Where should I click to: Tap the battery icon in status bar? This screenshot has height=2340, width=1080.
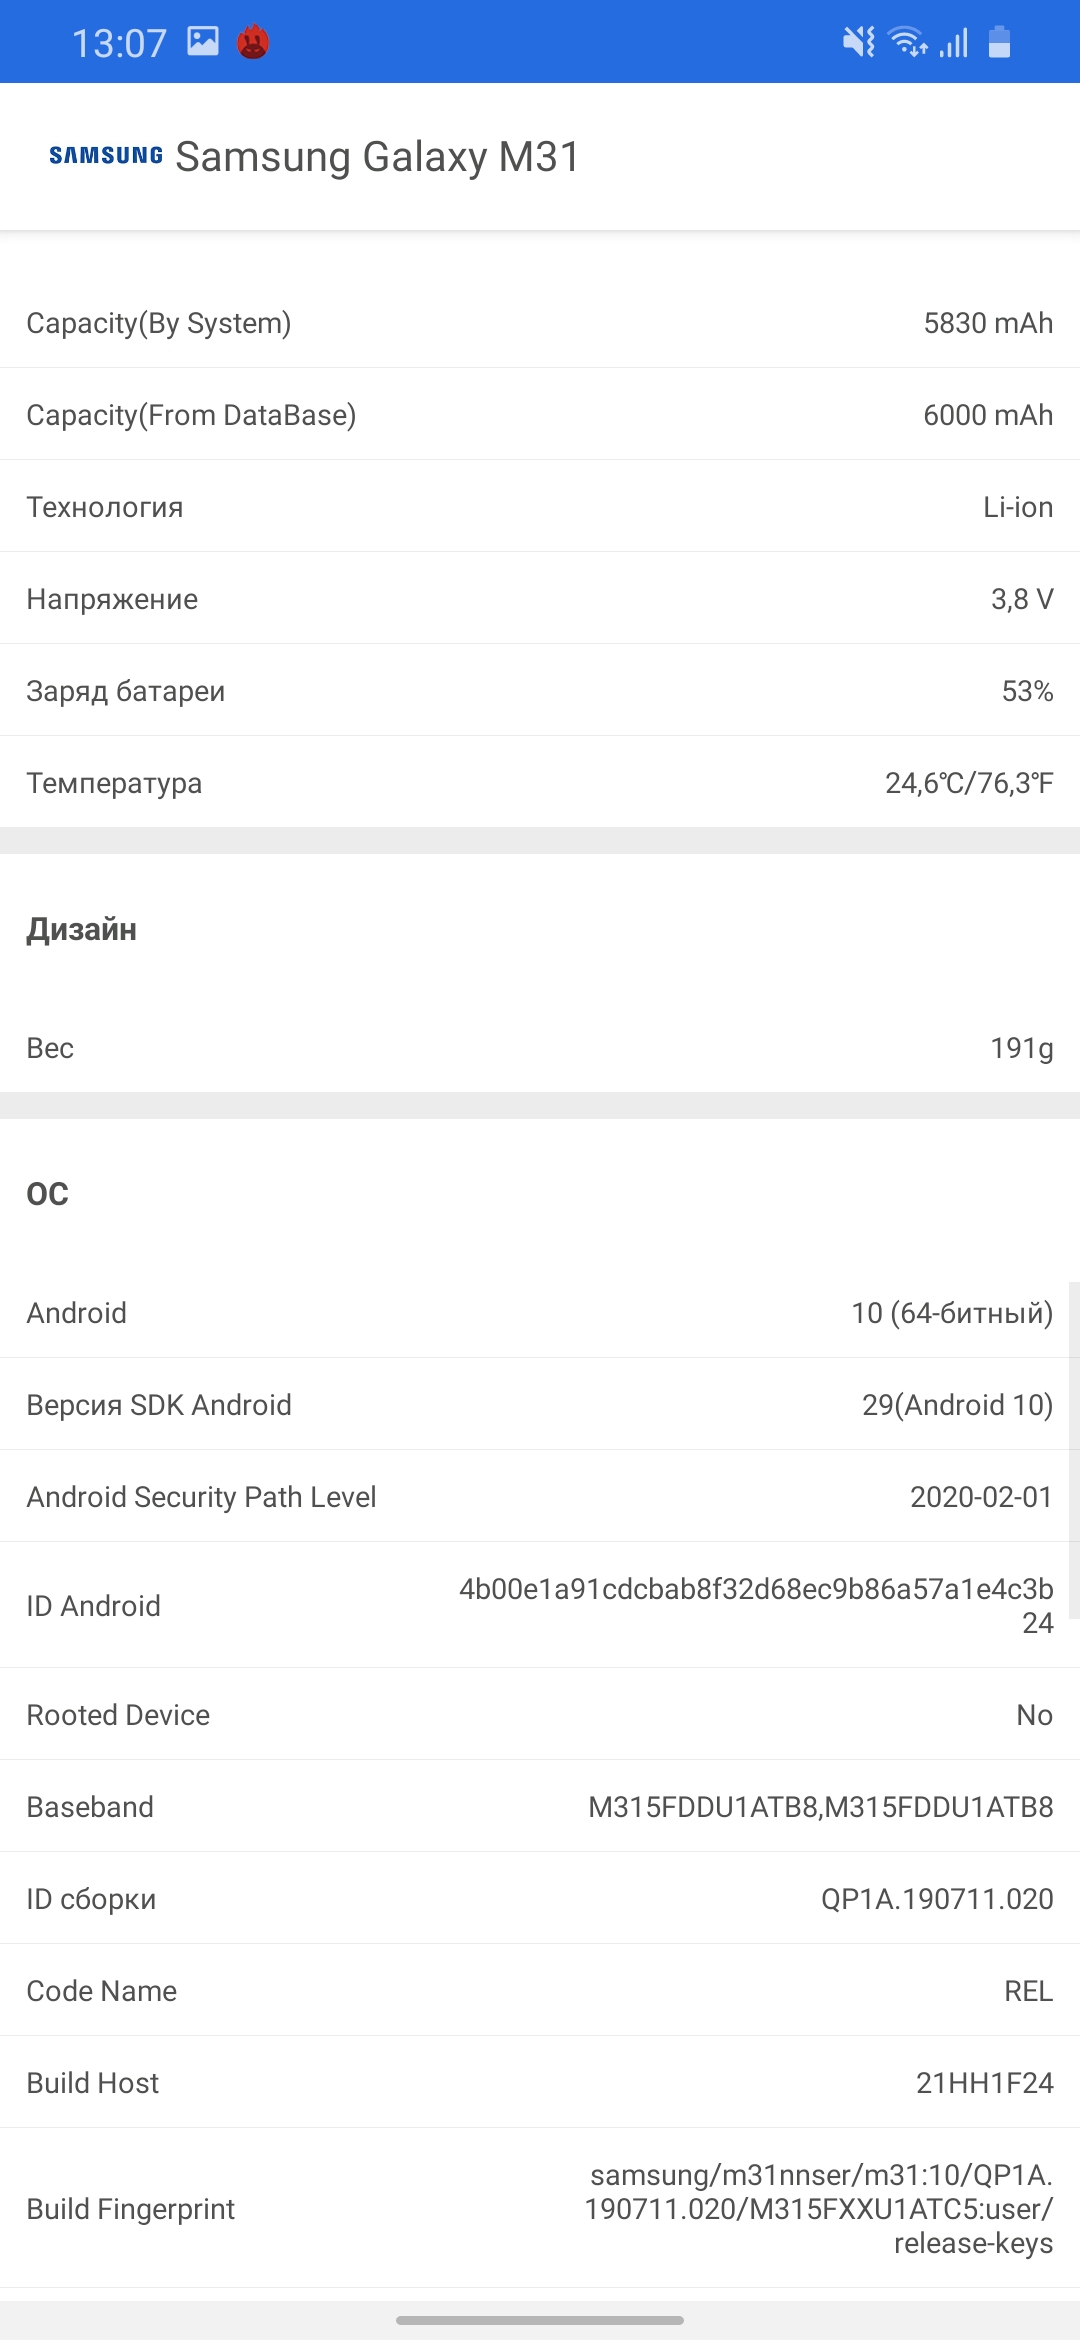tap(999, 42)
